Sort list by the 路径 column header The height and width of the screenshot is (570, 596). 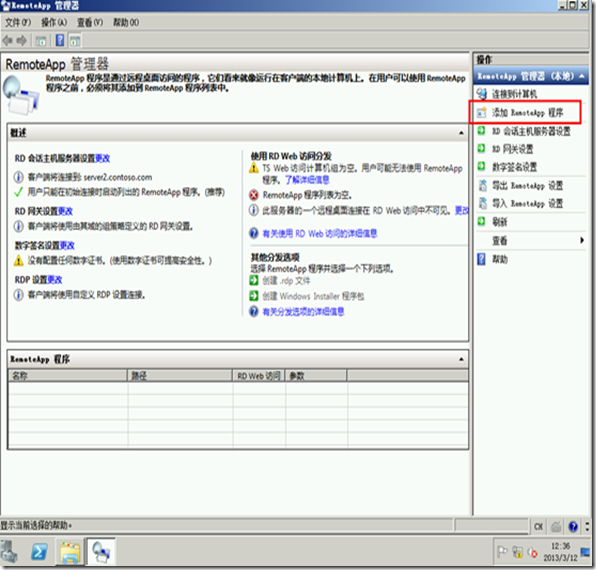click(x=180, y=376)
